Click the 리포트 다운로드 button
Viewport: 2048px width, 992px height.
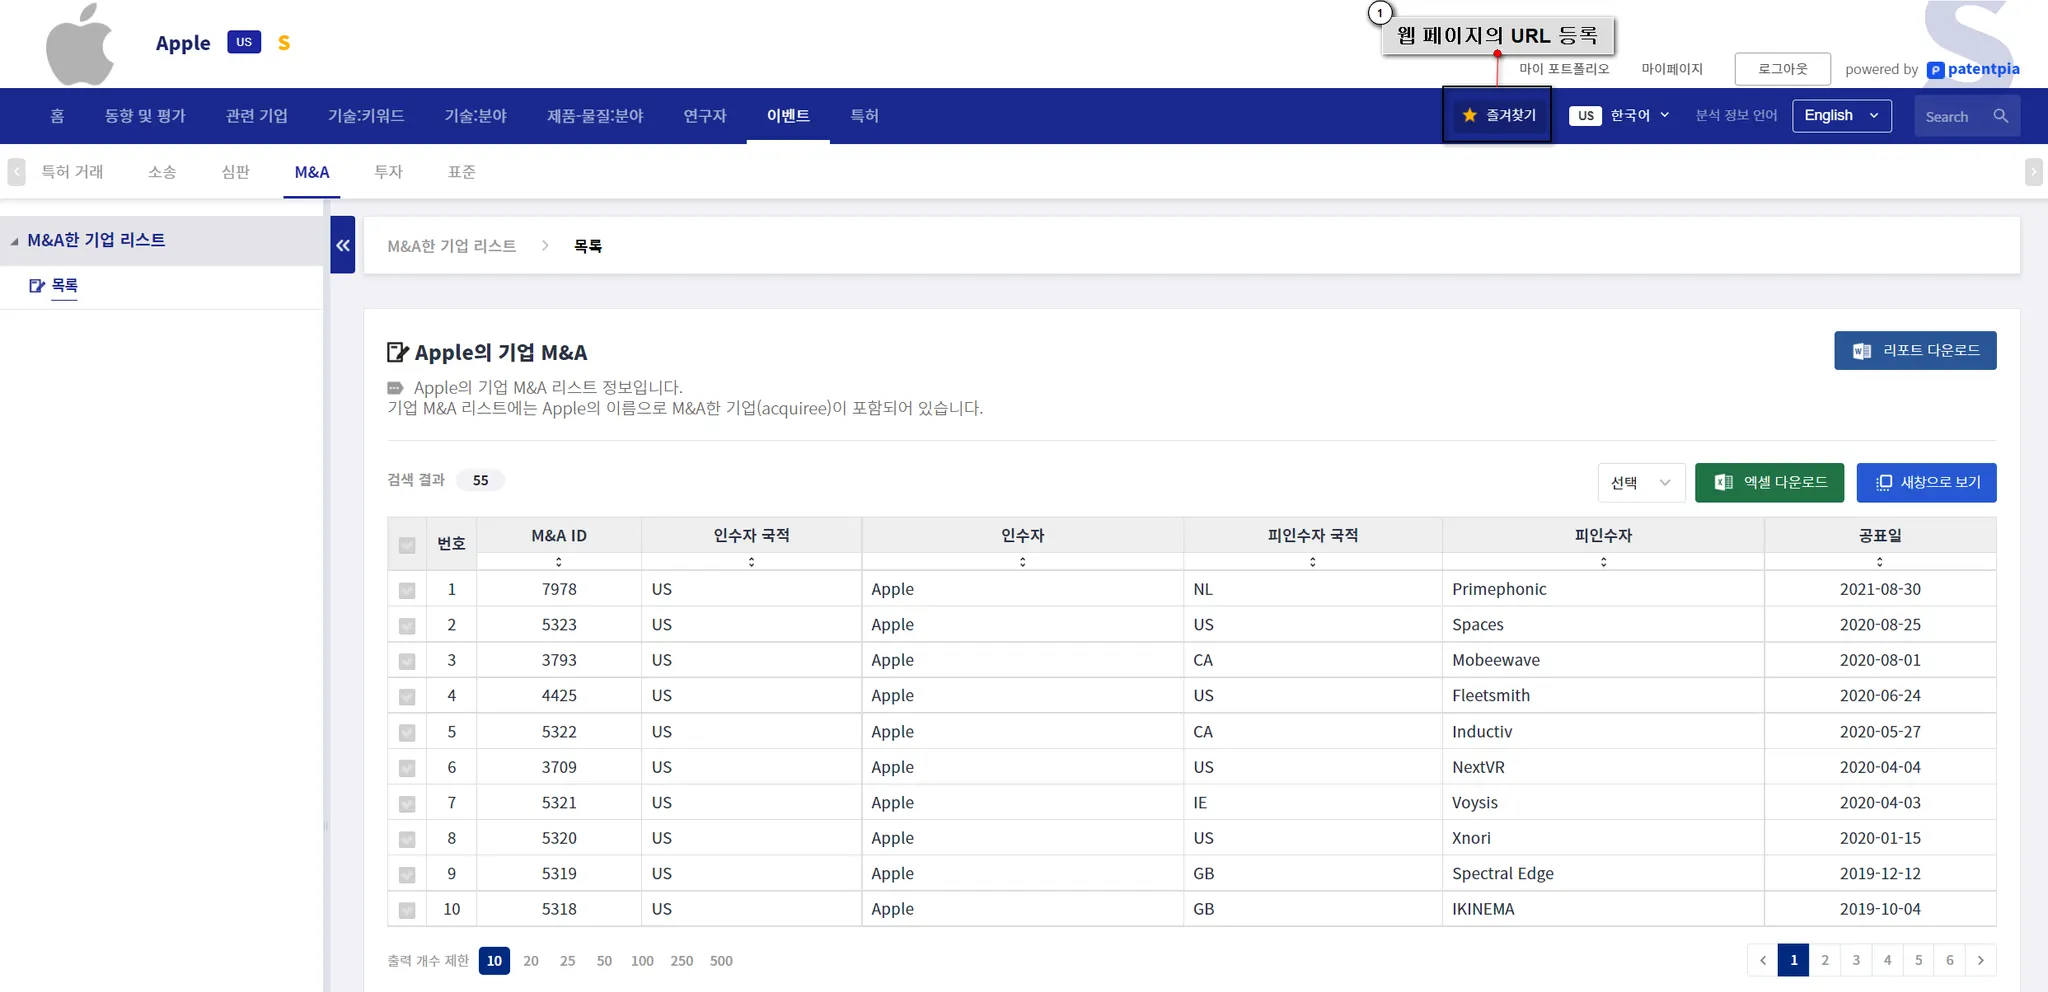click(x=1915, y=350)
